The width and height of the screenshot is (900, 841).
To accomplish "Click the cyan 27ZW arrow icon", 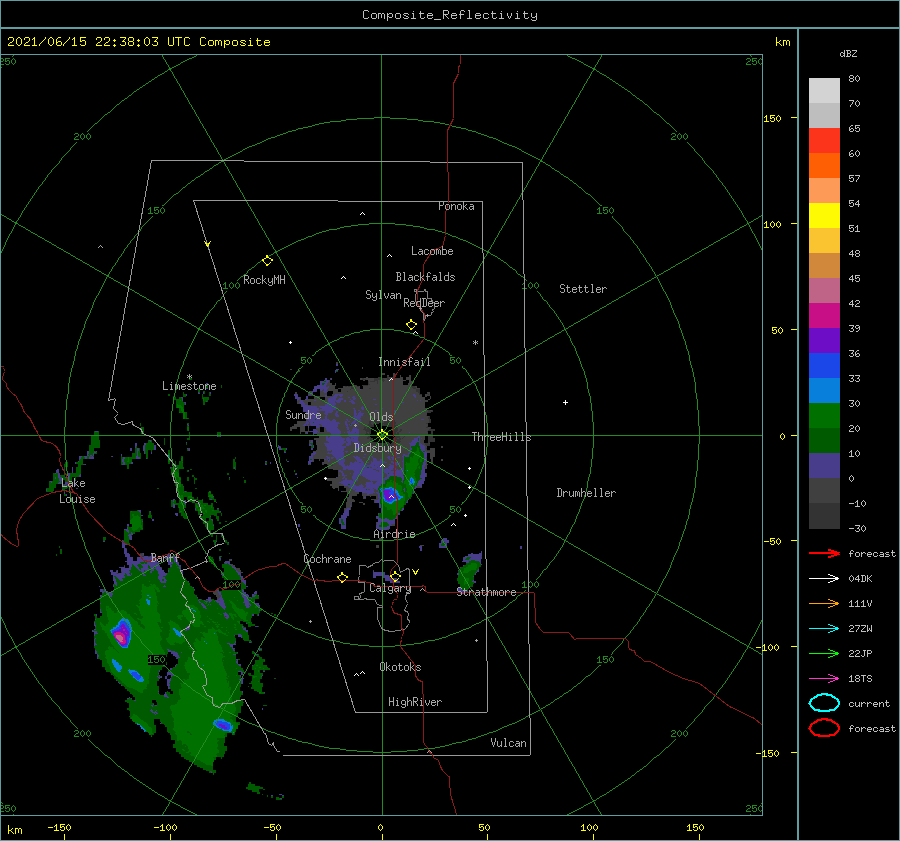I will click(x=824, y=629).
